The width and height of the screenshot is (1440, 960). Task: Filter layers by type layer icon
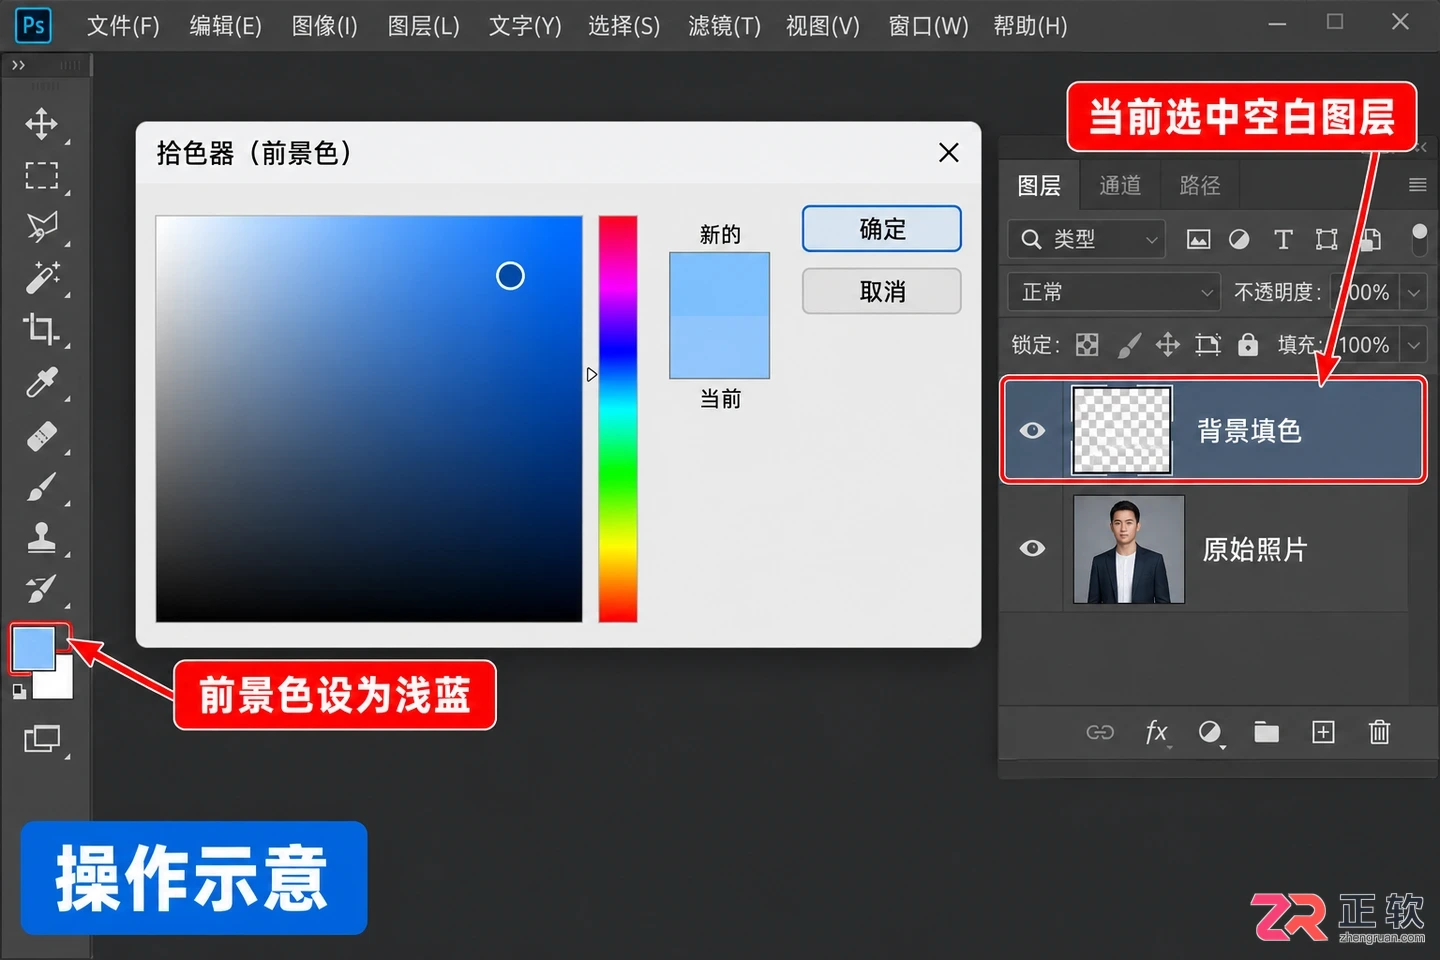click(x=1283, y=239)
